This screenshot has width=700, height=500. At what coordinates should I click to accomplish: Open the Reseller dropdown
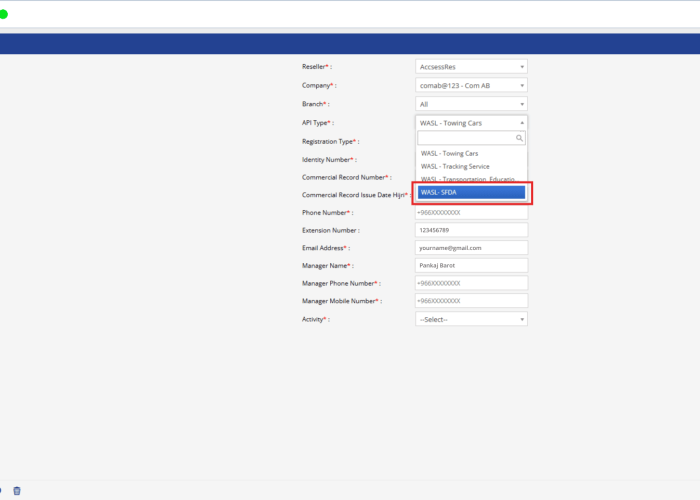471,67
